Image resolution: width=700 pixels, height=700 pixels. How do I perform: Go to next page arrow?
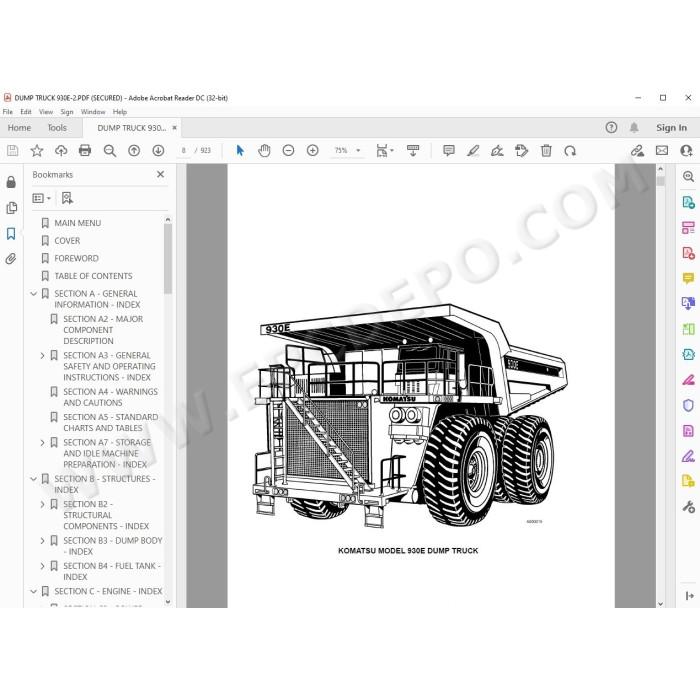click(x=158, y=151)
